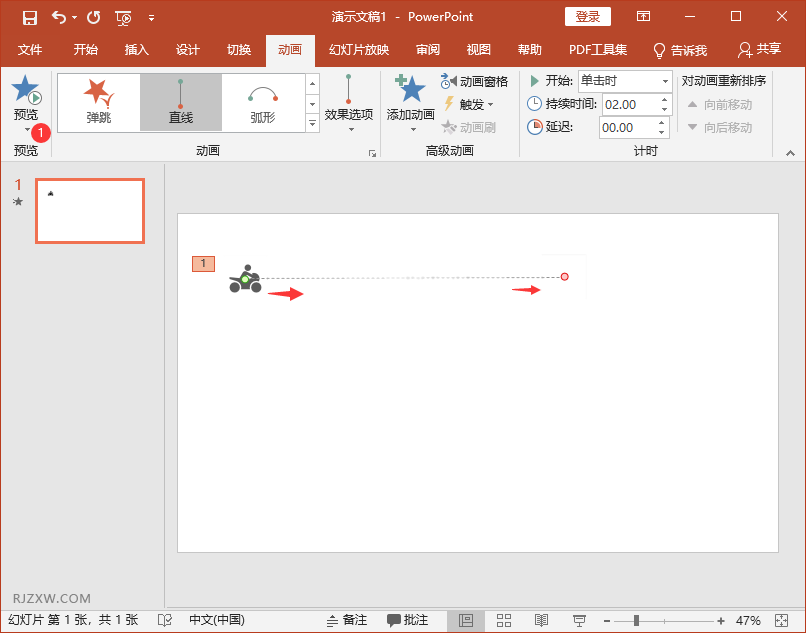Switch to the 设计 tab
This screenshot has width=806, height=633.
tap(188, 50)
